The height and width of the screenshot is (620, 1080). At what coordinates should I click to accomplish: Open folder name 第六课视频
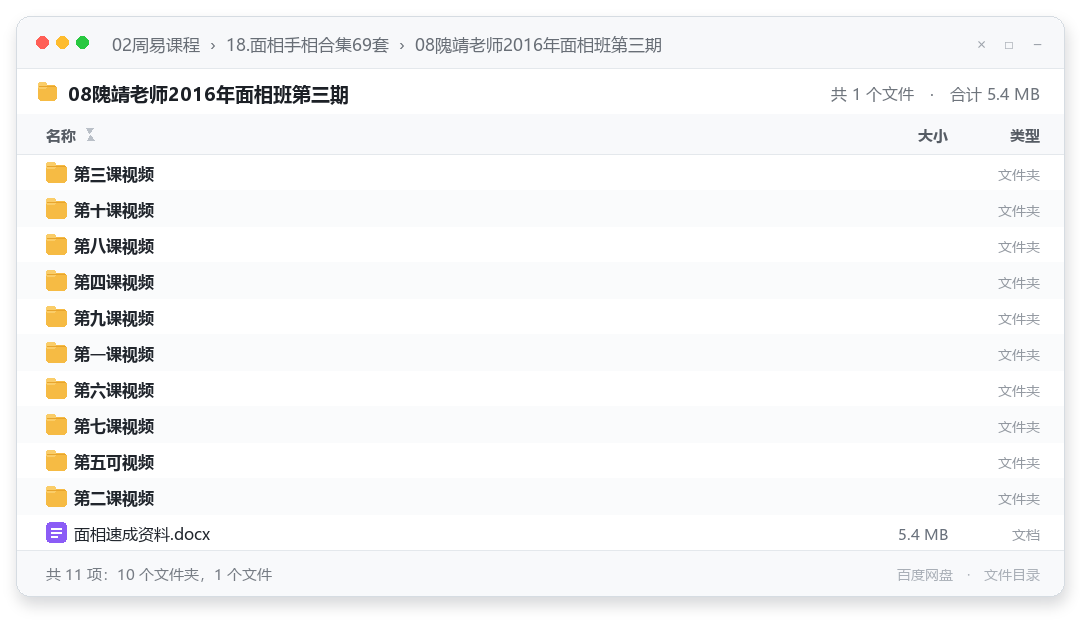click(x=114, y=390)
